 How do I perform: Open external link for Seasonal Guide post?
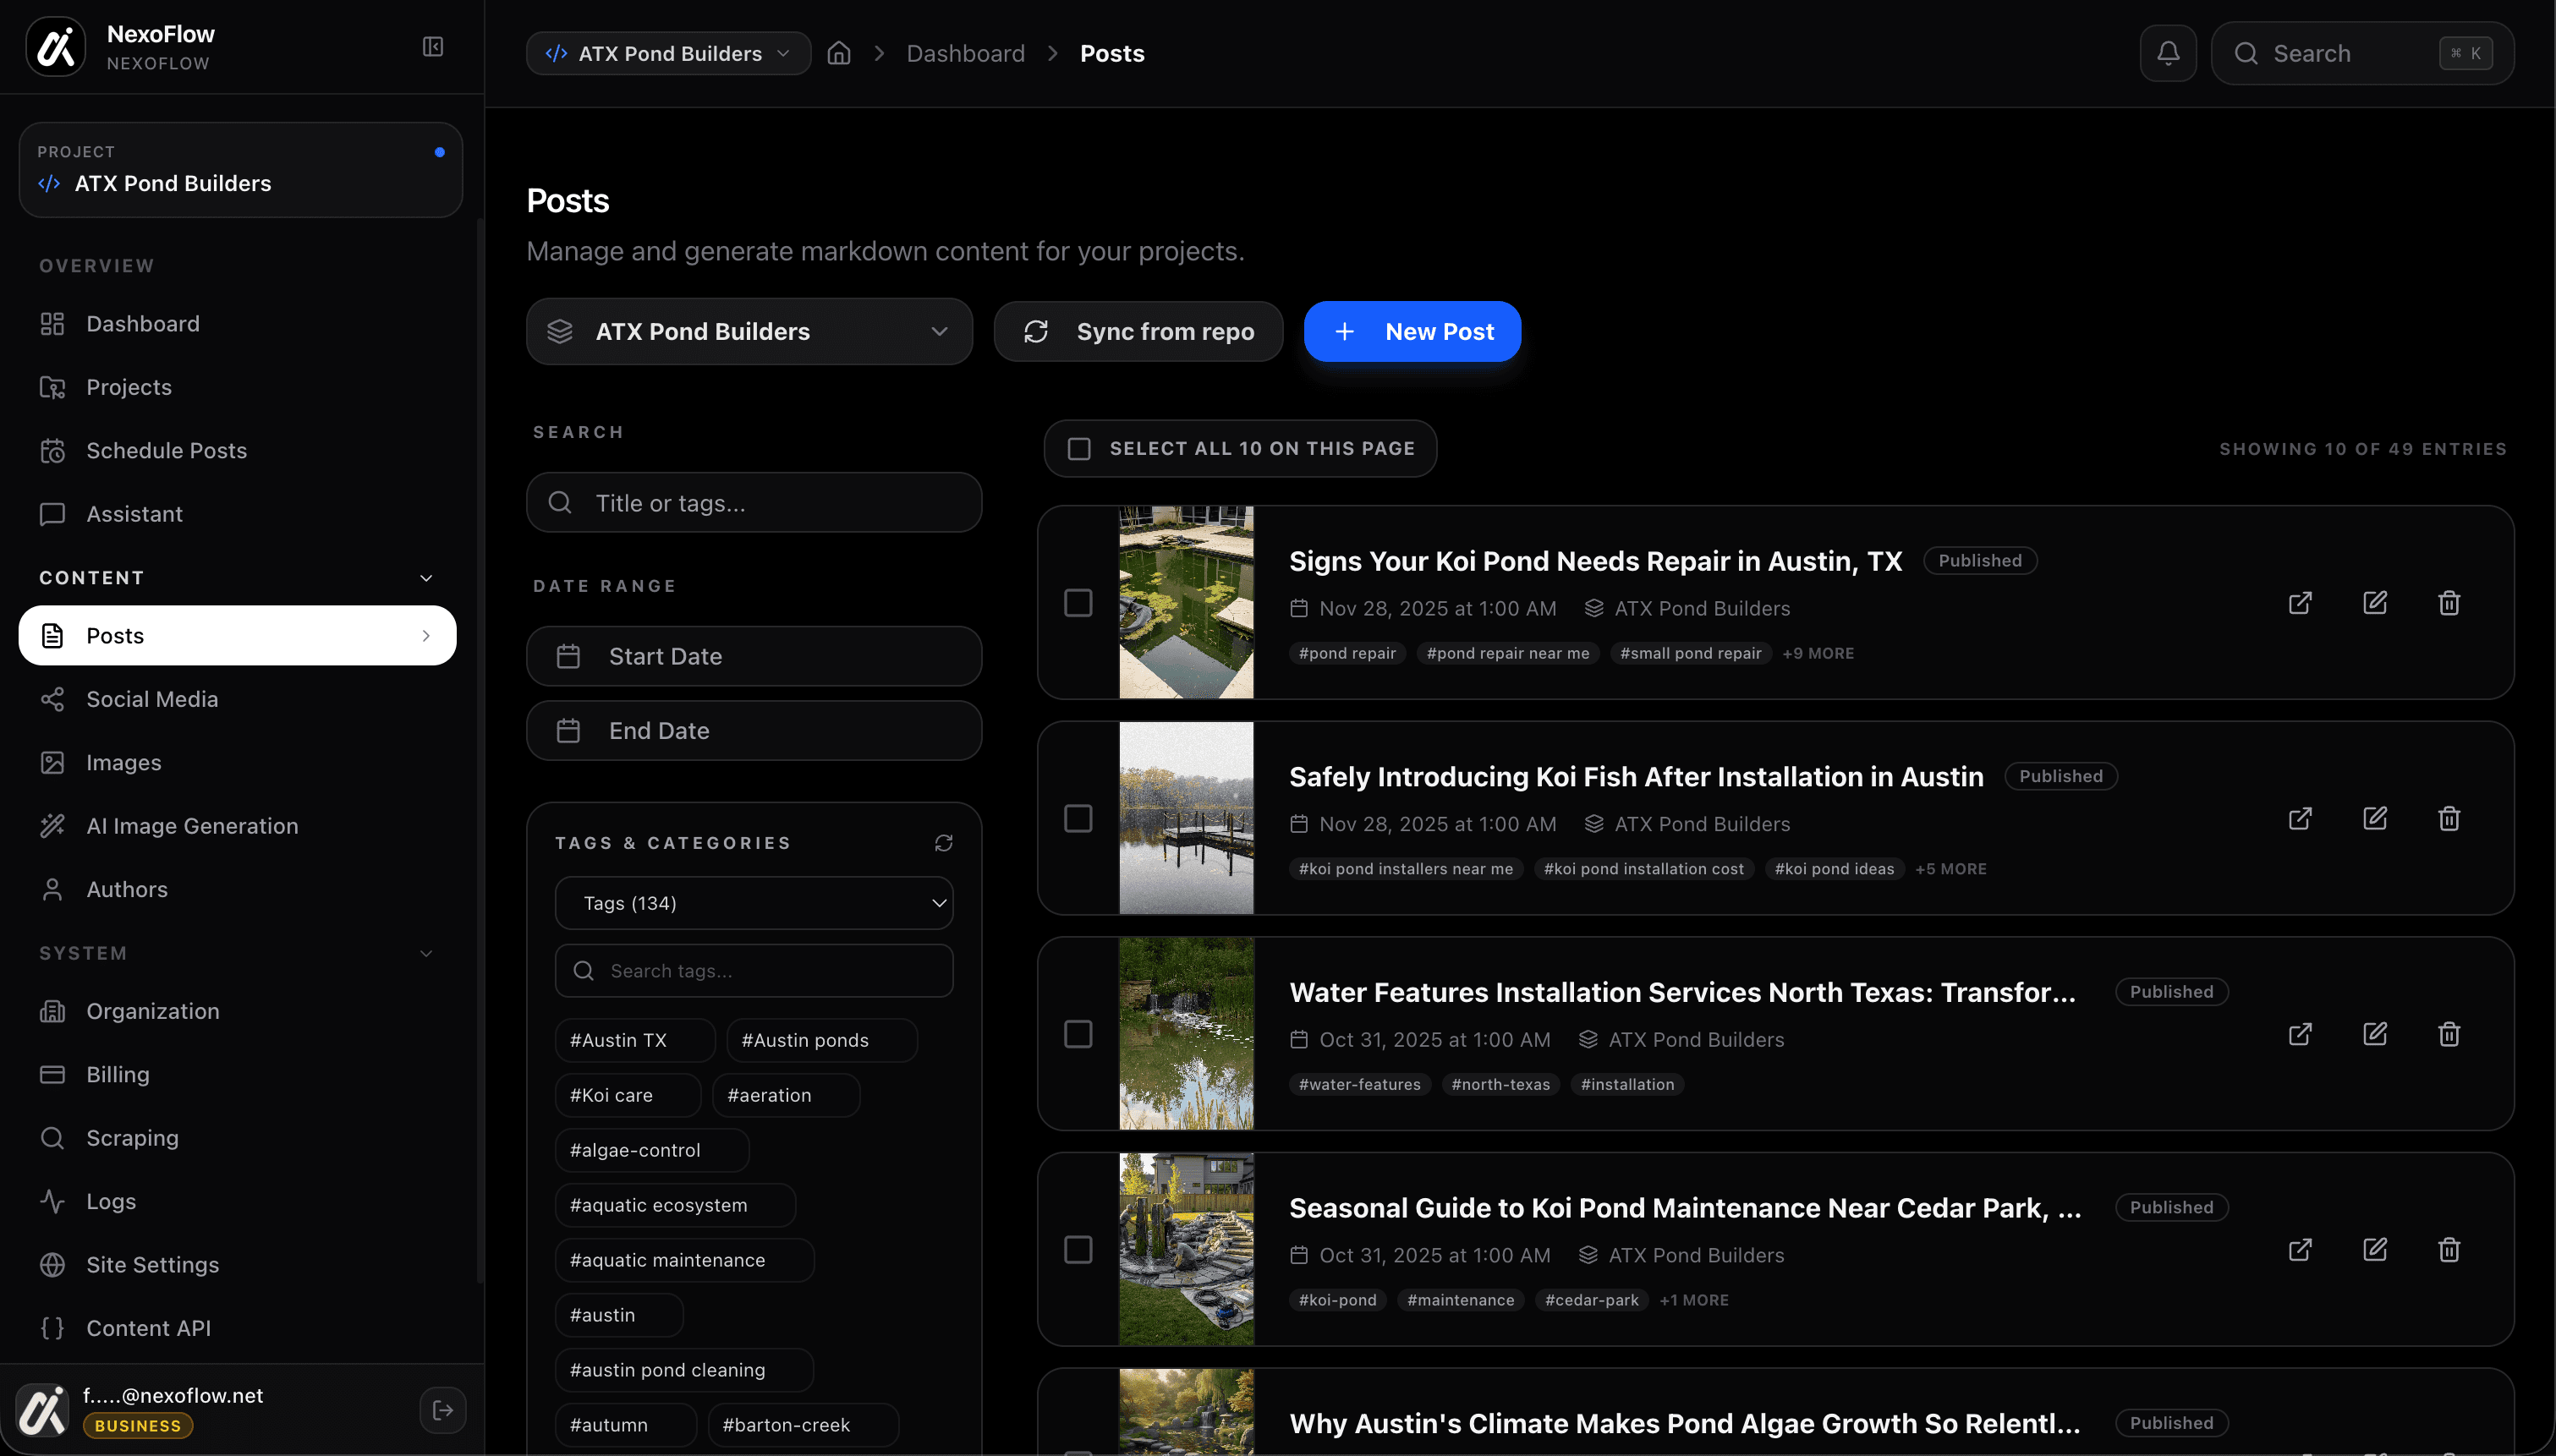pos(2299,1249)
